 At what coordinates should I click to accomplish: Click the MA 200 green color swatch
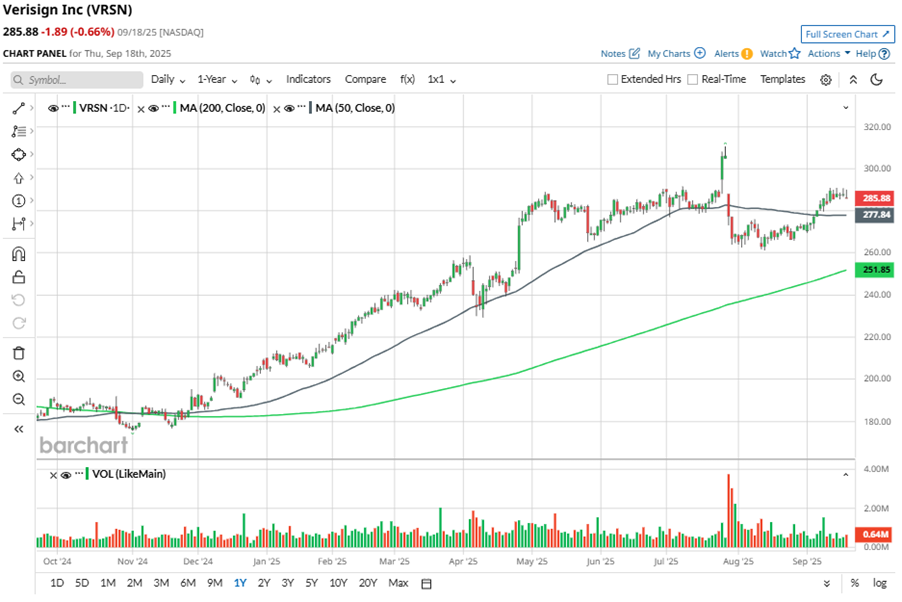(x=175, y=108)
